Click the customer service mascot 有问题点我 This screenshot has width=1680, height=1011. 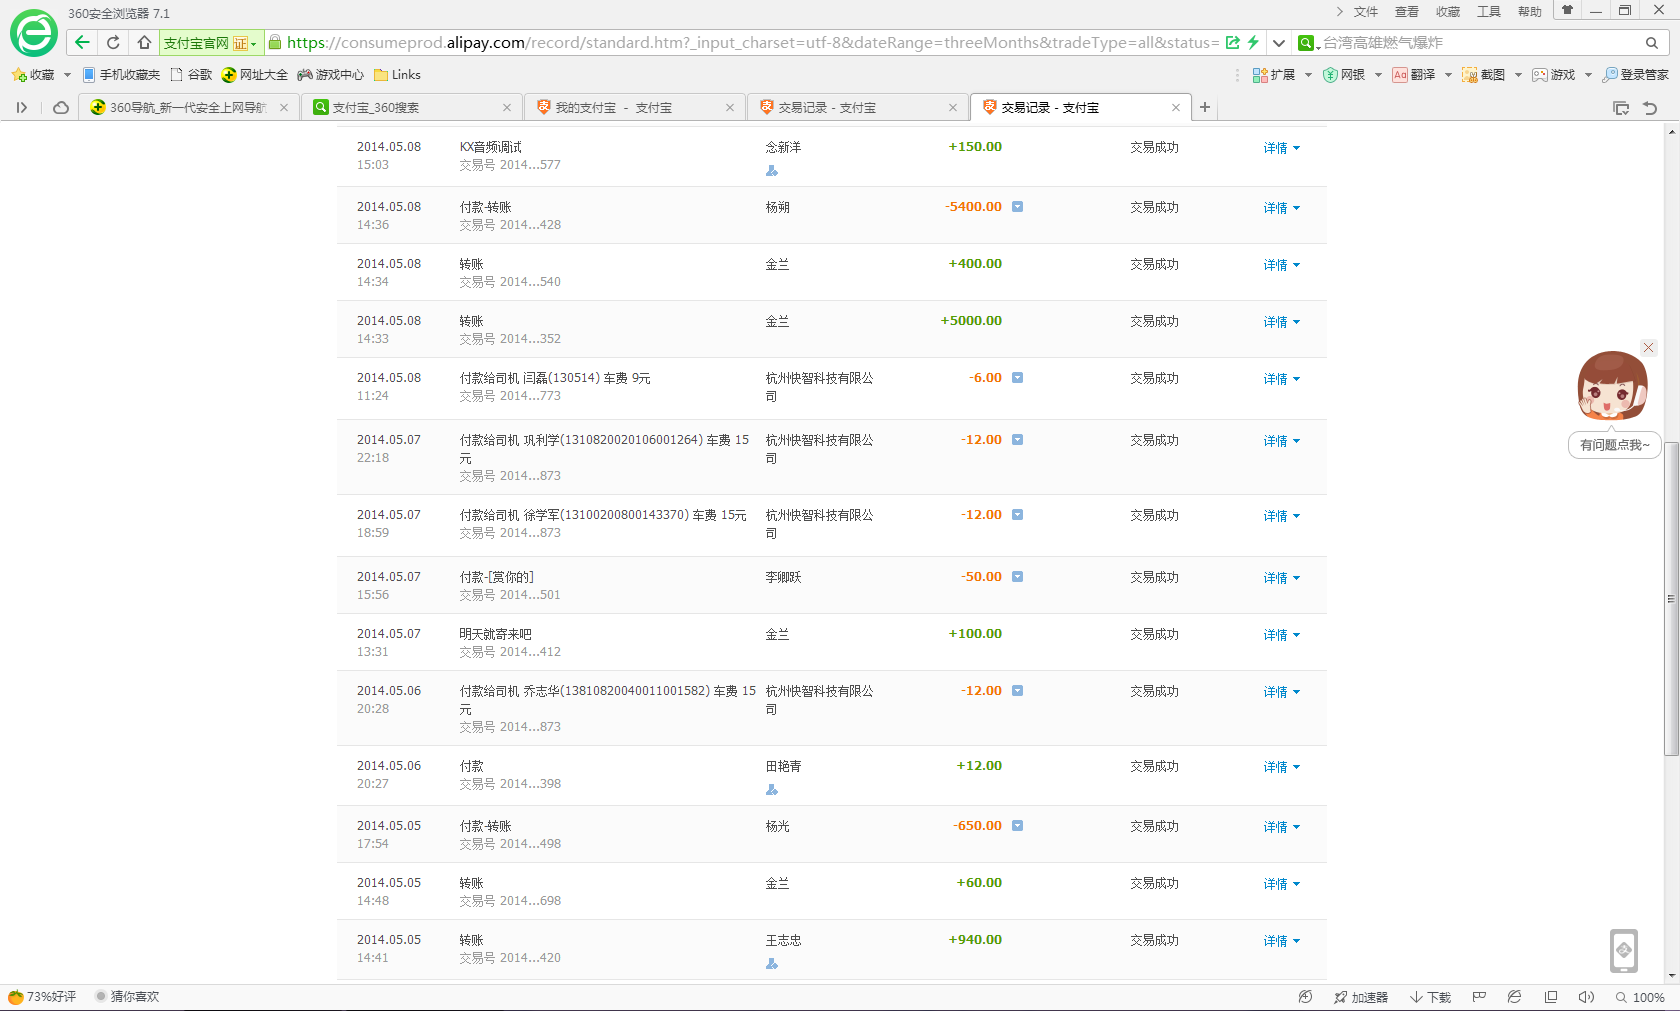(1612, 386)
